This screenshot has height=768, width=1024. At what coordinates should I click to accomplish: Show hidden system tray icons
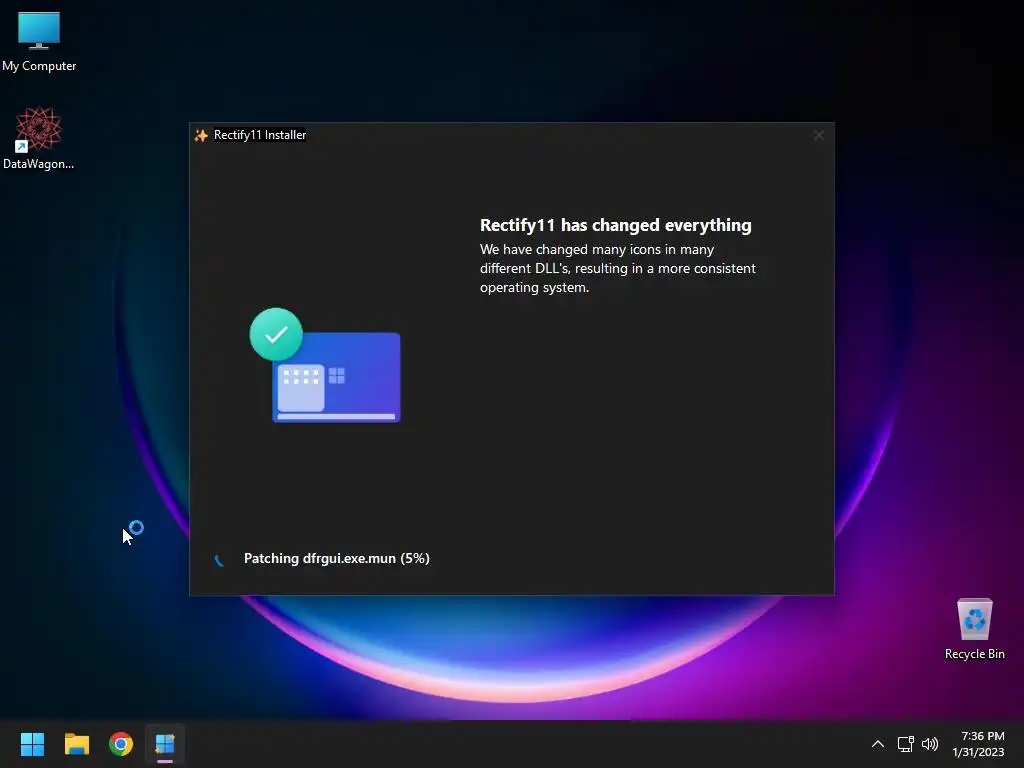878,744
